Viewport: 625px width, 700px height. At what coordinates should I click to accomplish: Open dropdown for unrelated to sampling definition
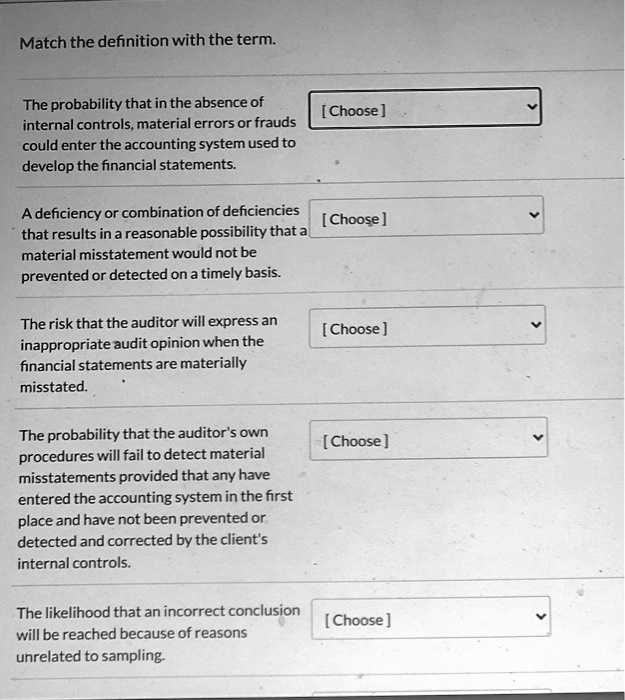pyautogui.click(x=431, y=618)
